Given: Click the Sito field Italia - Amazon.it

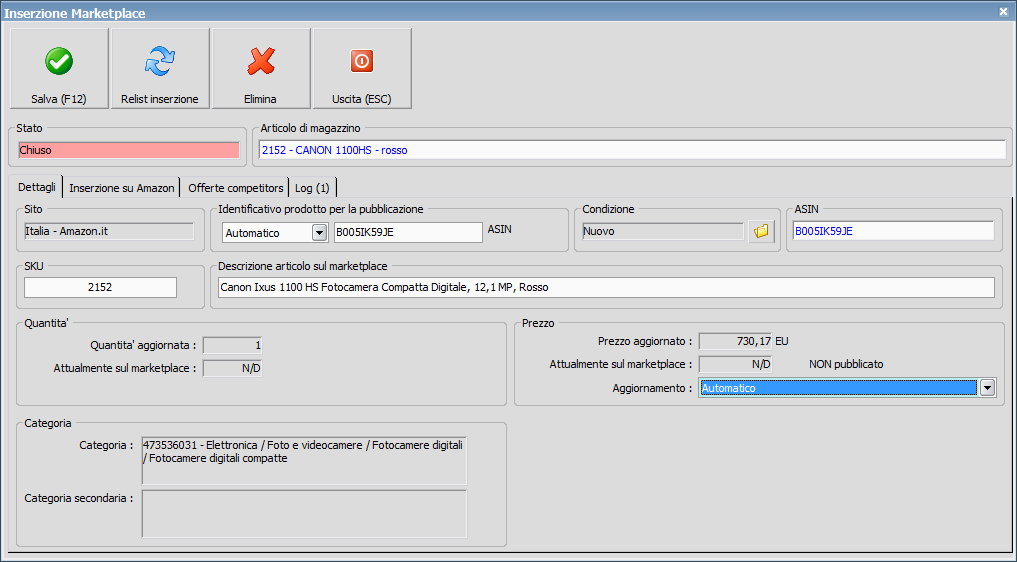Looking at the screenshot, I should point(109,231).
